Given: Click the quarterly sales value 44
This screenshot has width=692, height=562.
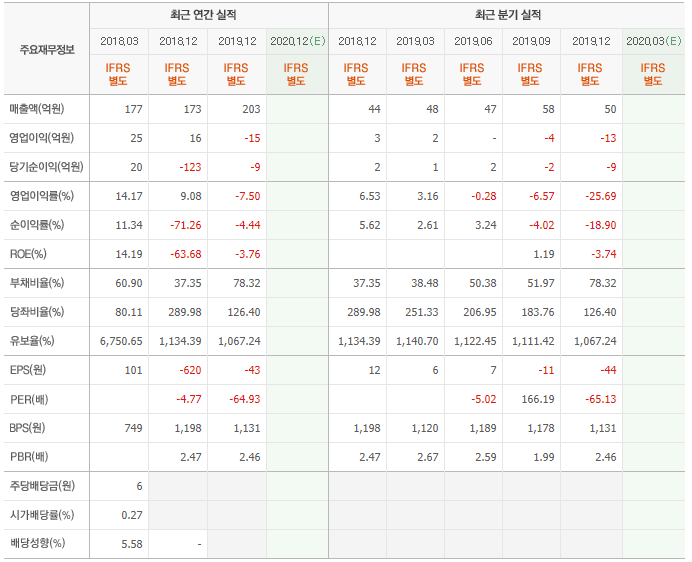Looking at the screenshot, I should click(x=374, y=109).
